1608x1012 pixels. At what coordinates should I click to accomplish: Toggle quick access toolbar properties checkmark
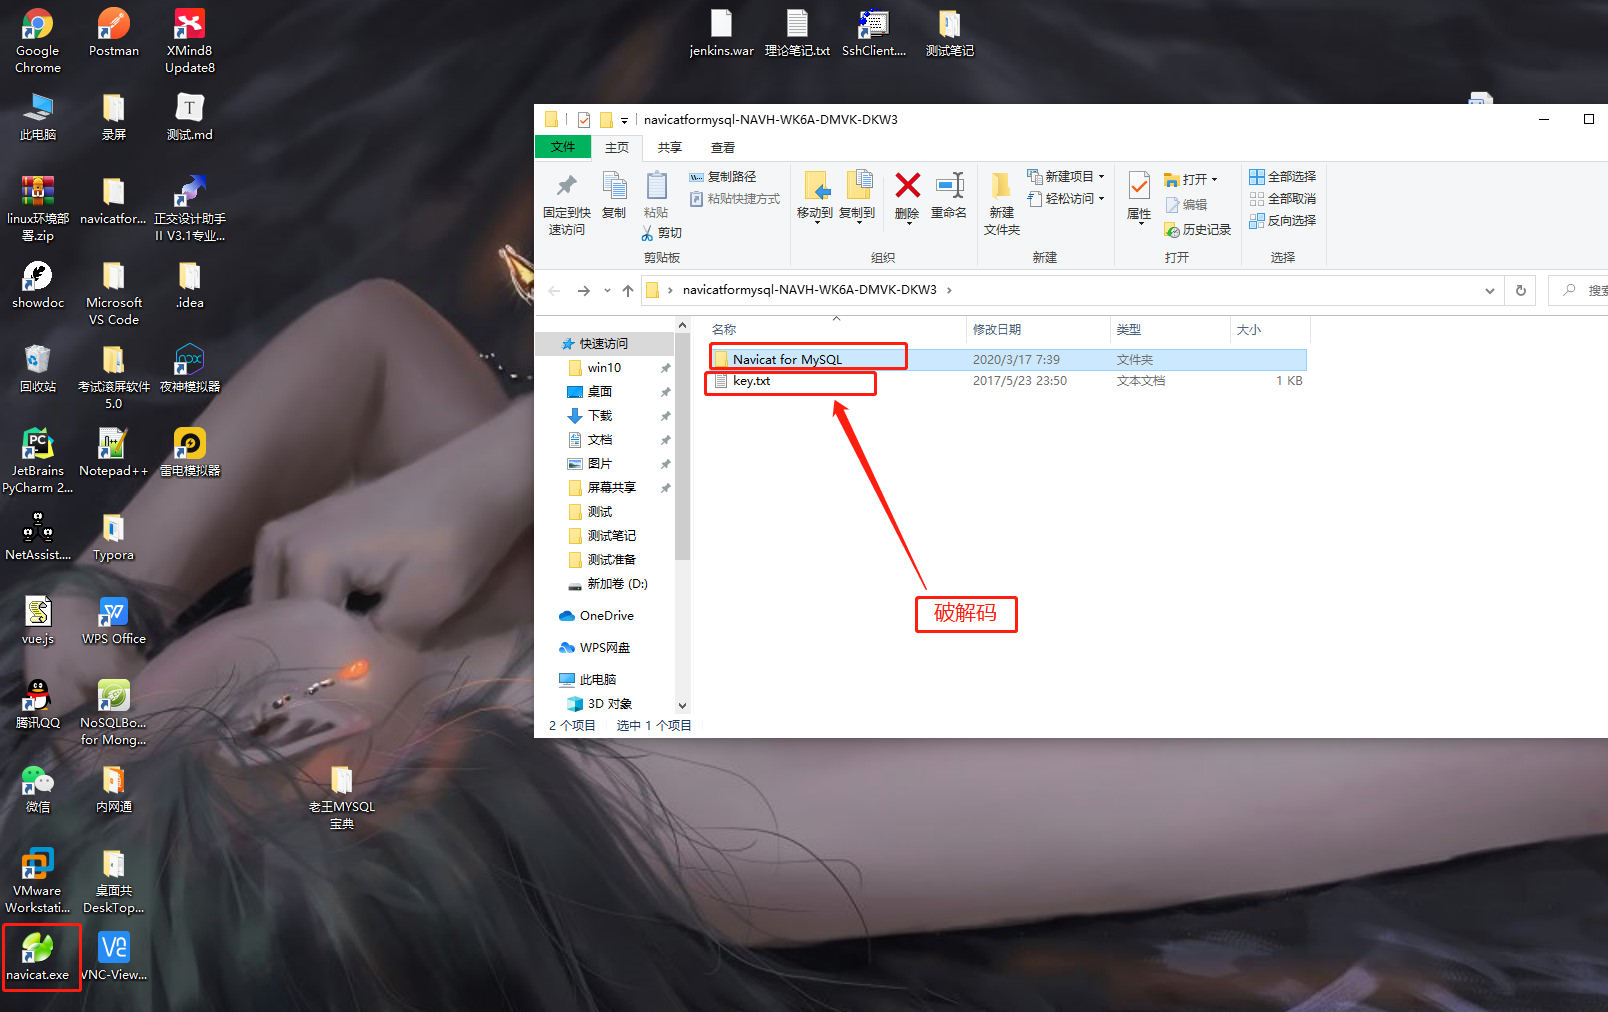click(584, 120)
